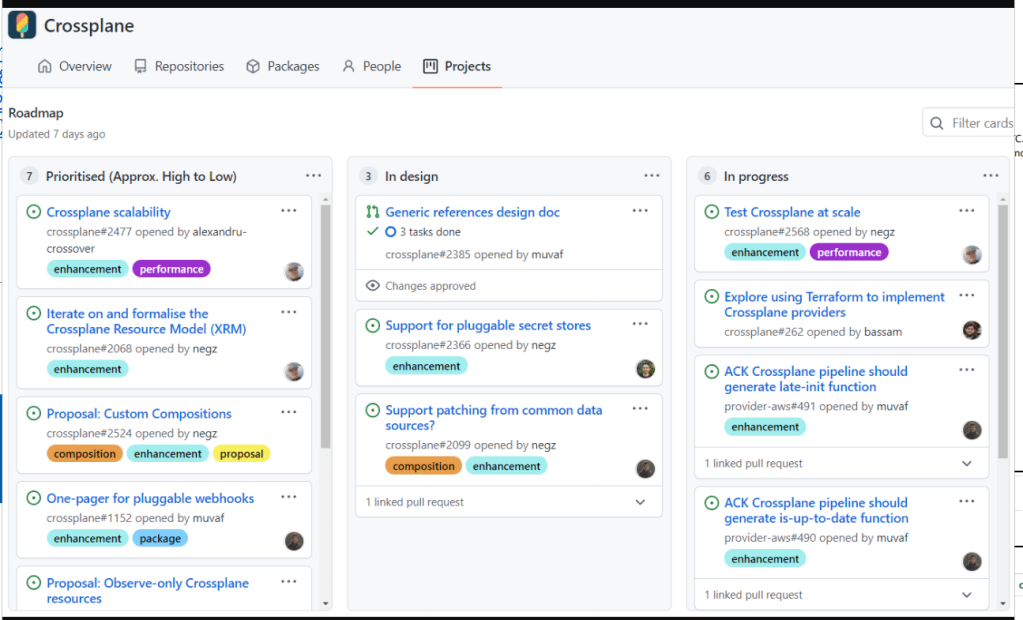Click open-issue icon beside Observe-only Crossplane resources
The height and width of the screenshot is (620, 1023).
click(33, 582)
